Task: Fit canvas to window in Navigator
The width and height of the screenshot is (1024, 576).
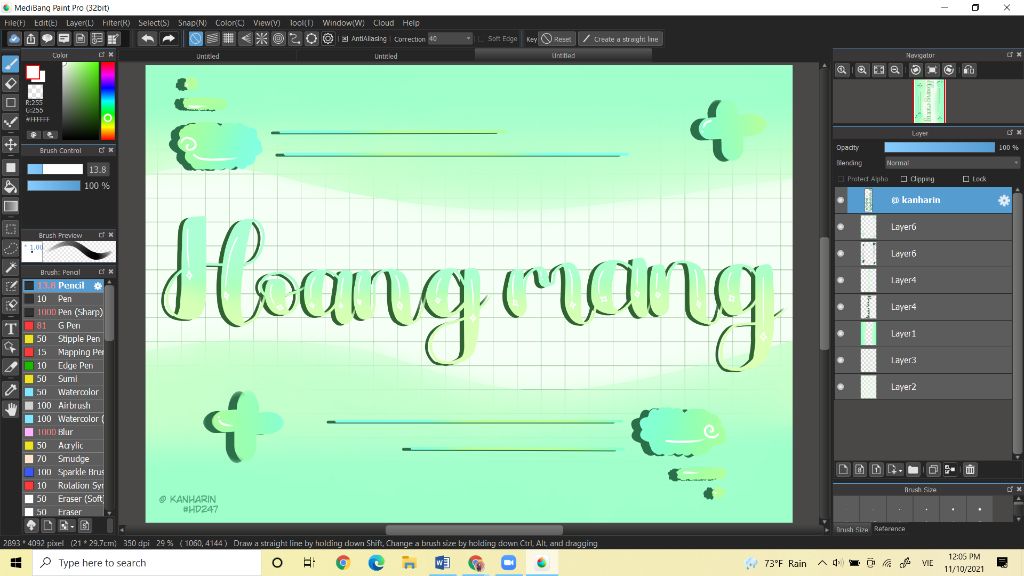Action: [879, 70]
